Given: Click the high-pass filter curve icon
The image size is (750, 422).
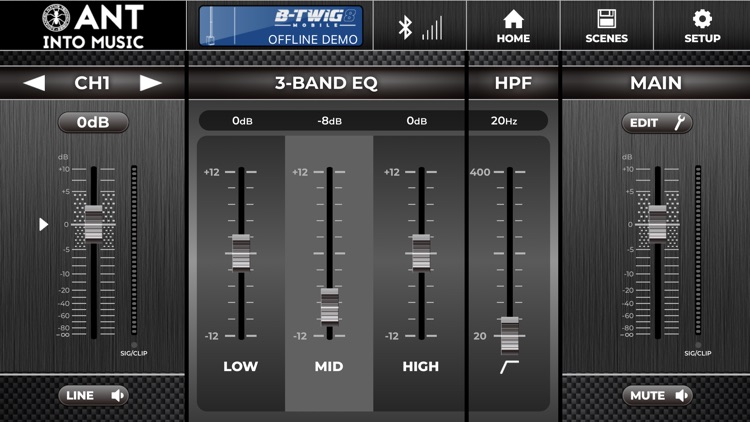Looking at the screenshot, I should 509,367.
